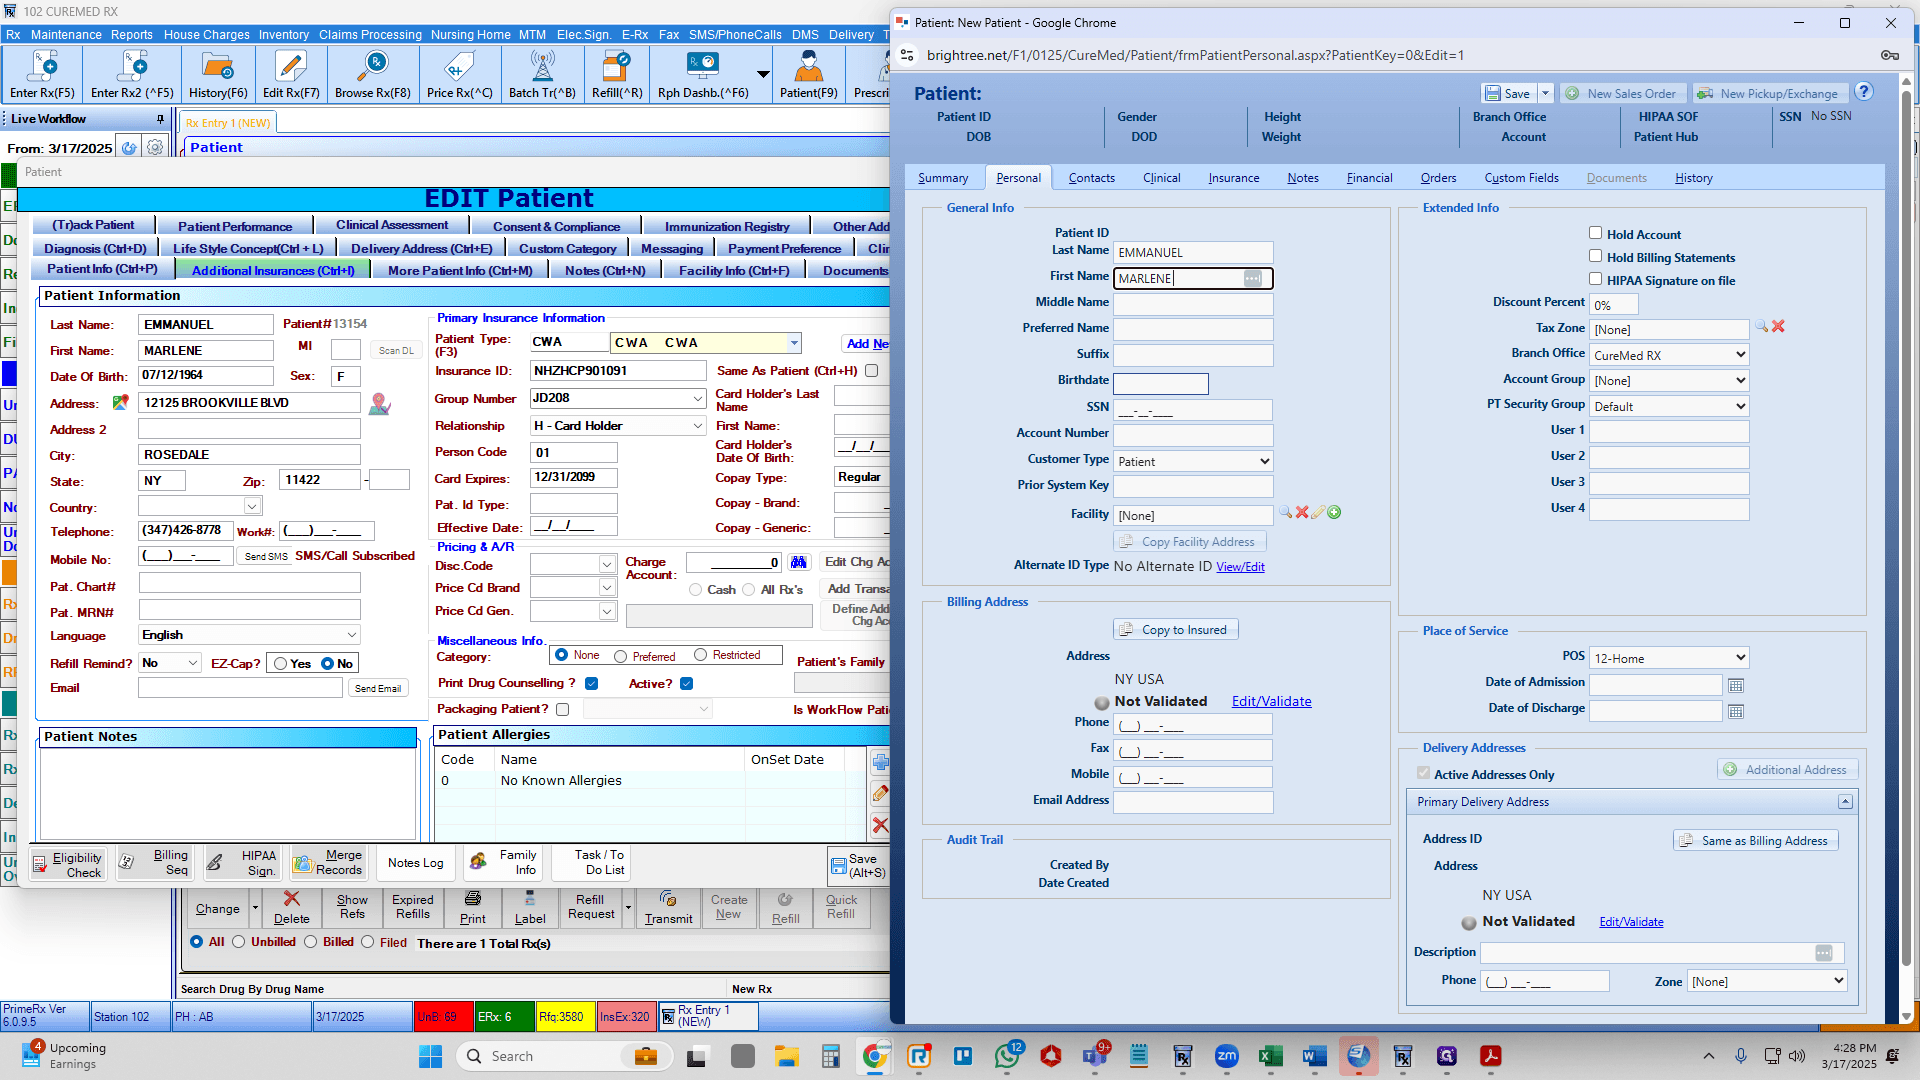Image resolution: width=1920 pixels, height=1080 pixels.
Task: Select the Restricted category radio button
Action: coord(700,655)
